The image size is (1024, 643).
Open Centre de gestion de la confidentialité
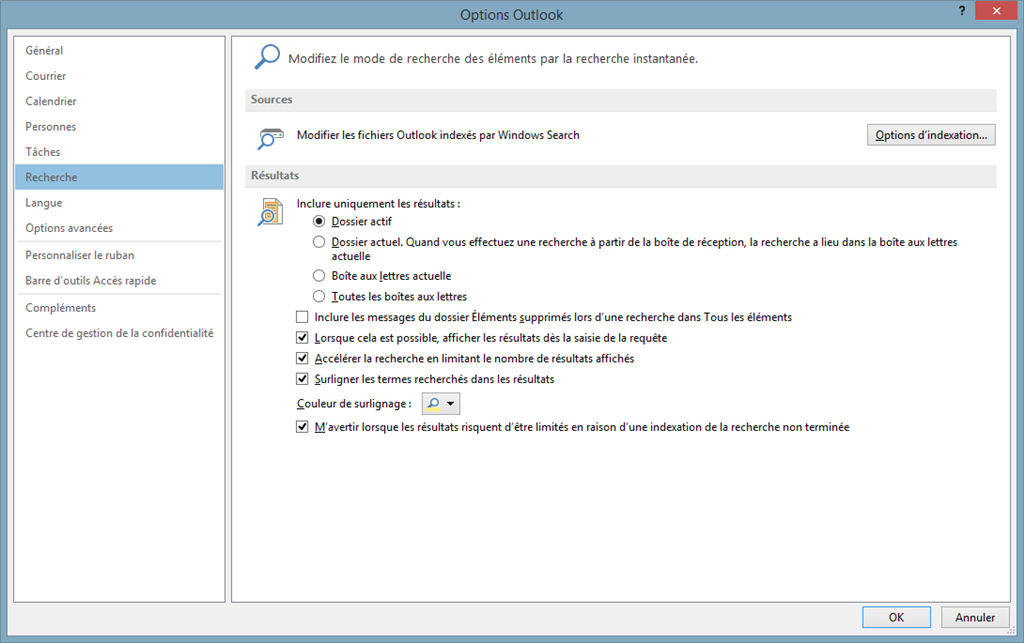[x=119, y=333]
